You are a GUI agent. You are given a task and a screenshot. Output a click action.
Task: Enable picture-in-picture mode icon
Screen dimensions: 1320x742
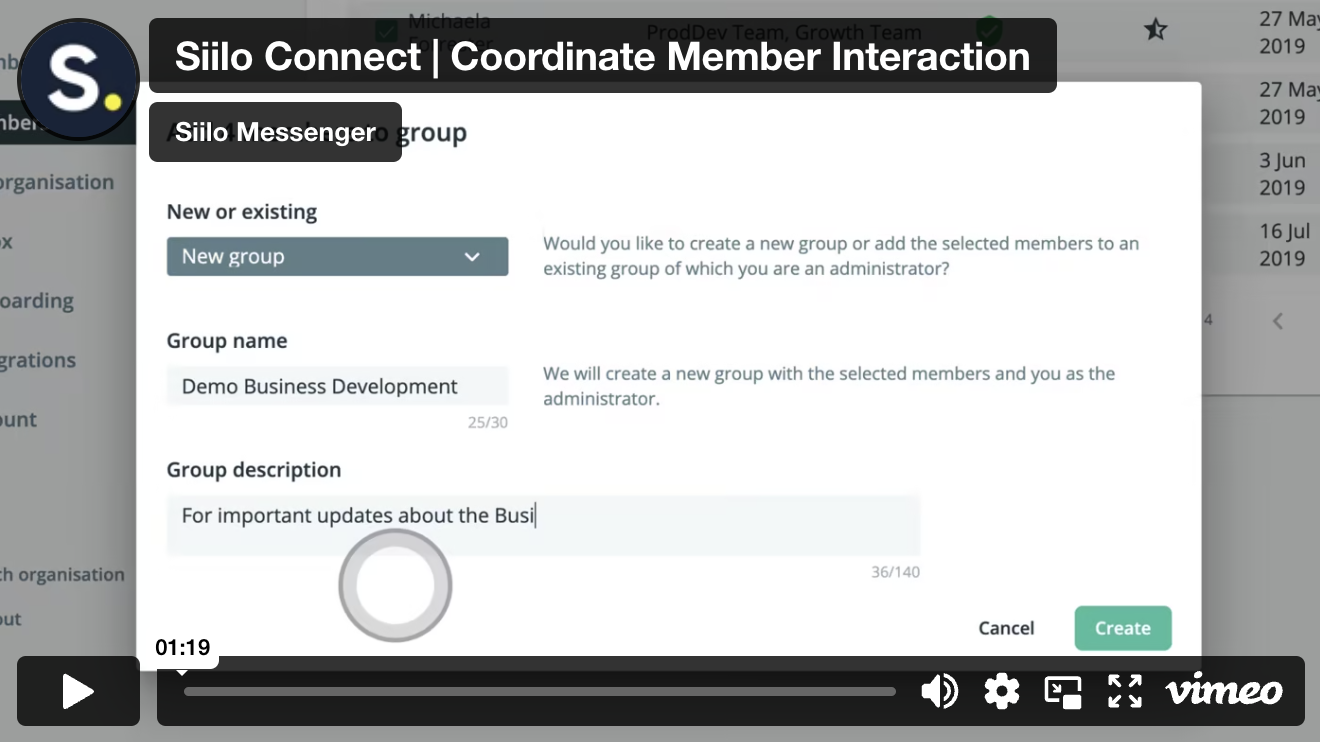click(x=1063, y=691)
